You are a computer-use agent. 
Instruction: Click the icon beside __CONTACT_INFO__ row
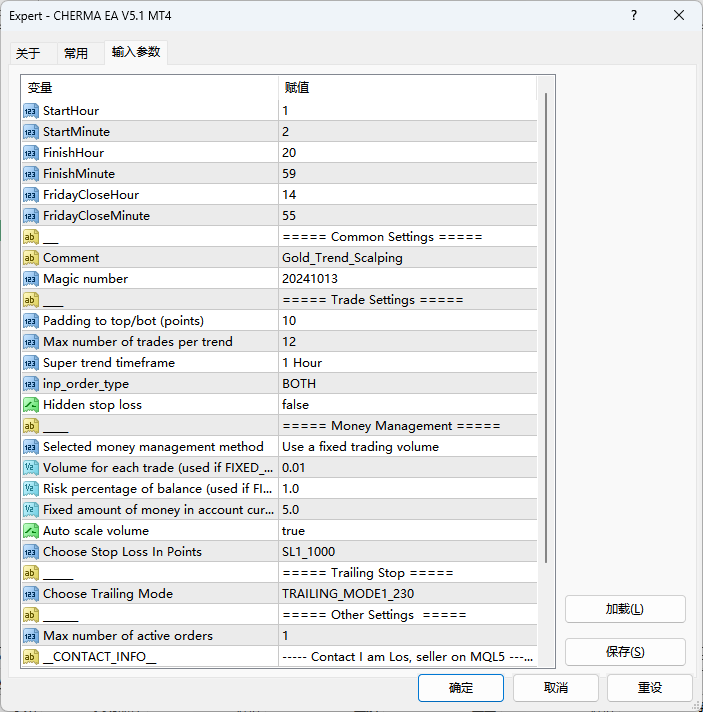click(x=31, y=657)
